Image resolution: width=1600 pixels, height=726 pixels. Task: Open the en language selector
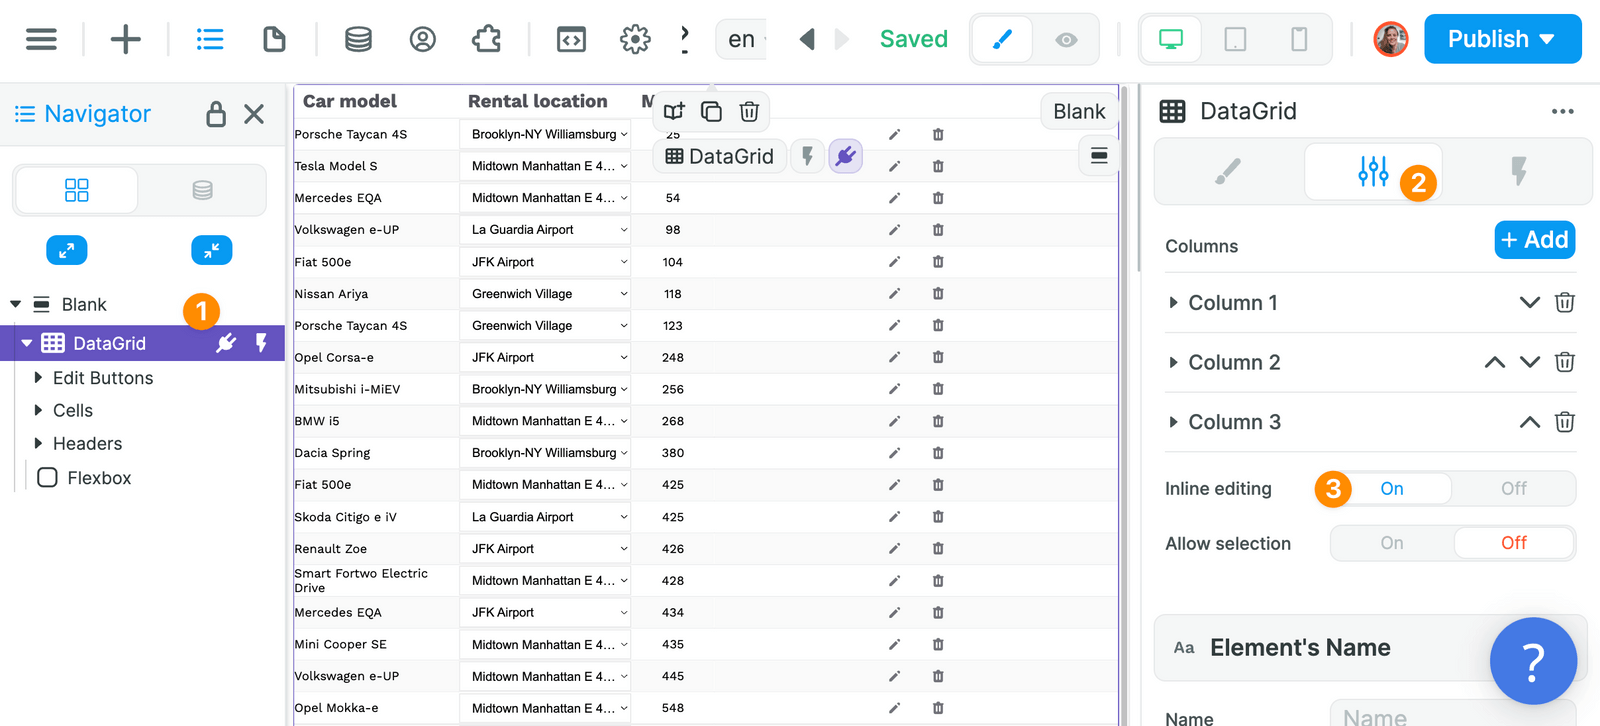(x=741, y=39)
